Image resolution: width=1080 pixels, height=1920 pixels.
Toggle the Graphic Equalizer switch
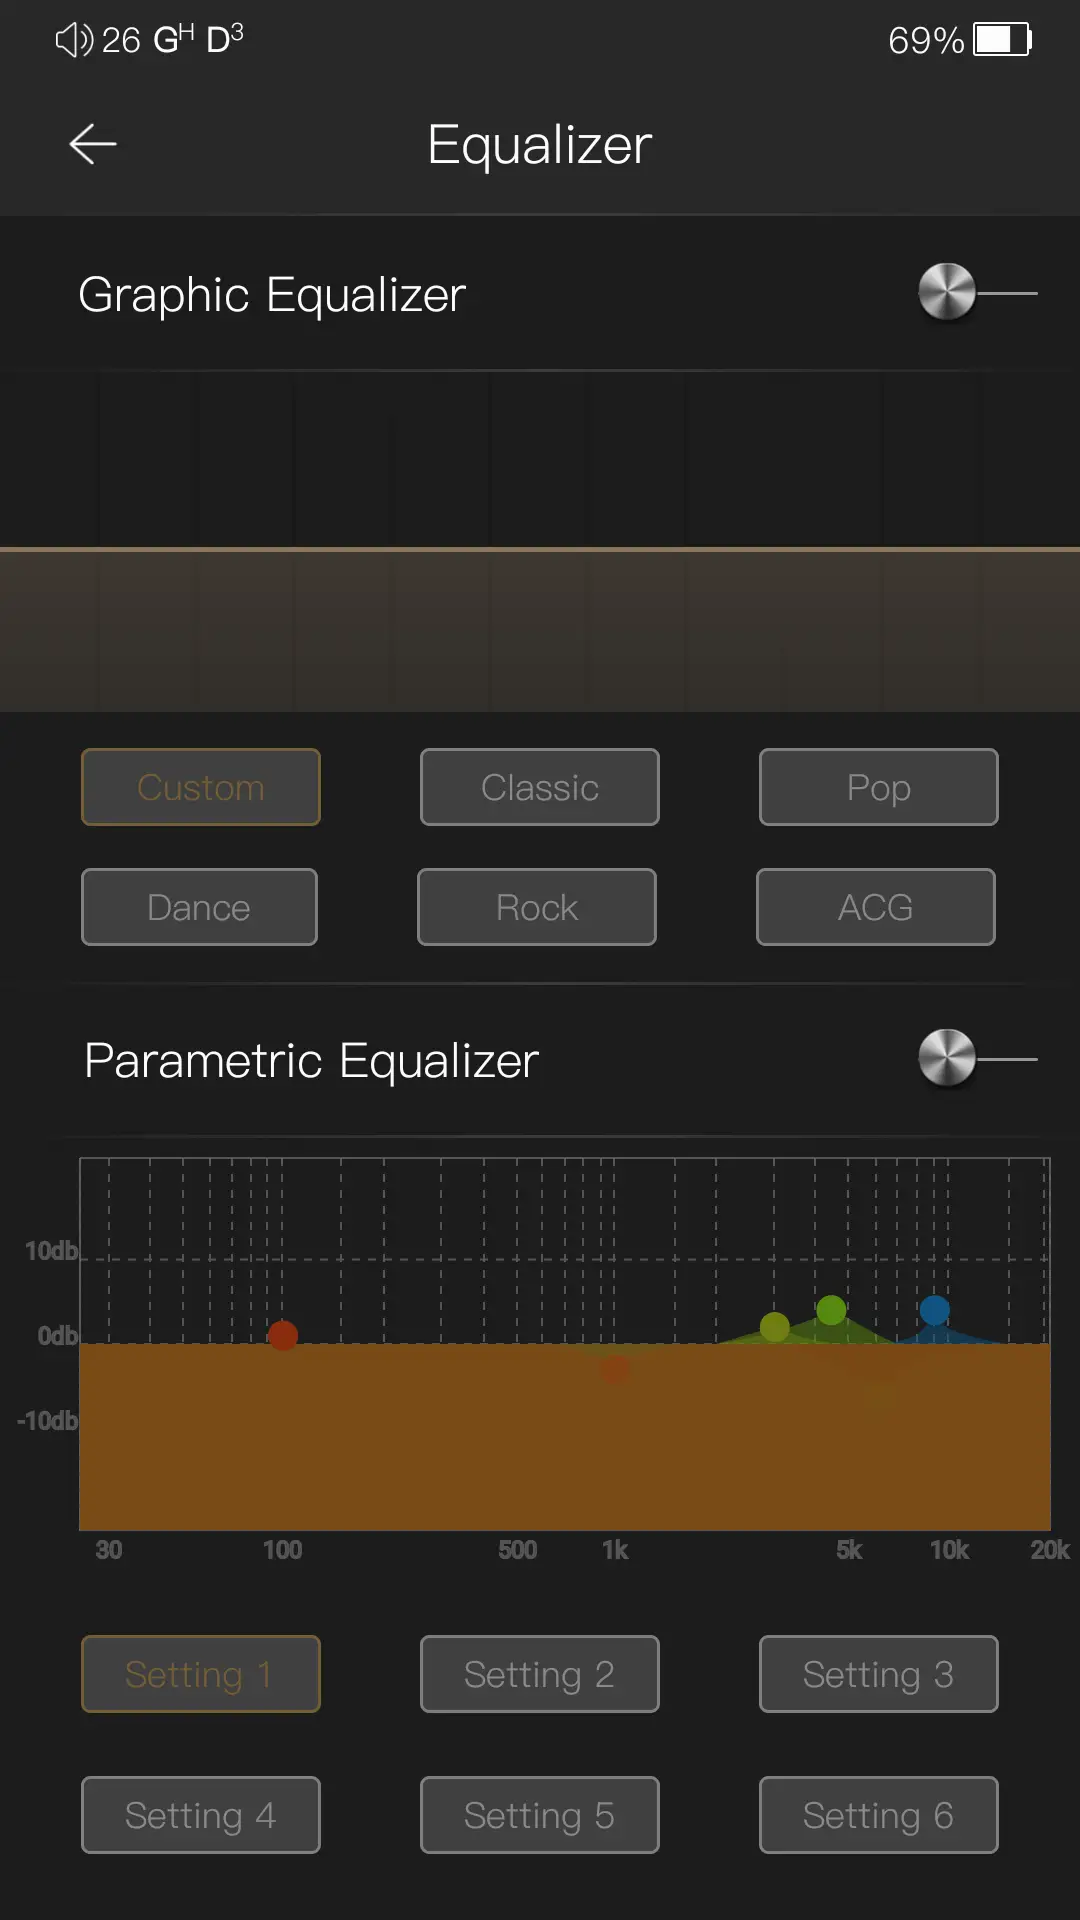click(x=975, y=293)
